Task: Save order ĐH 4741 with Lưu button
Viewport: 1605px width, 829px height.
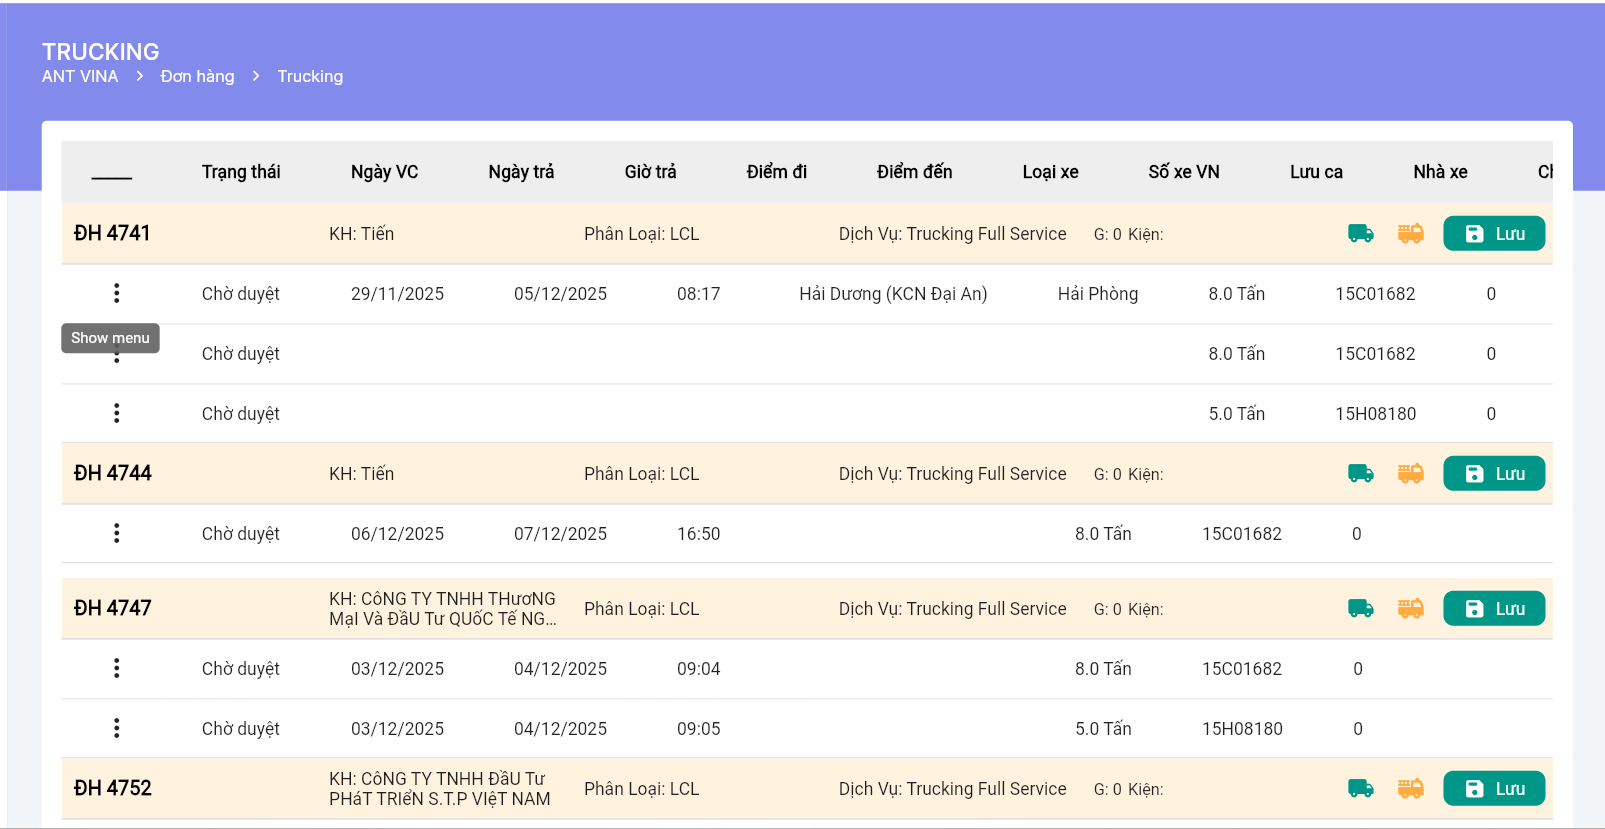Action: pos(1493,234)
